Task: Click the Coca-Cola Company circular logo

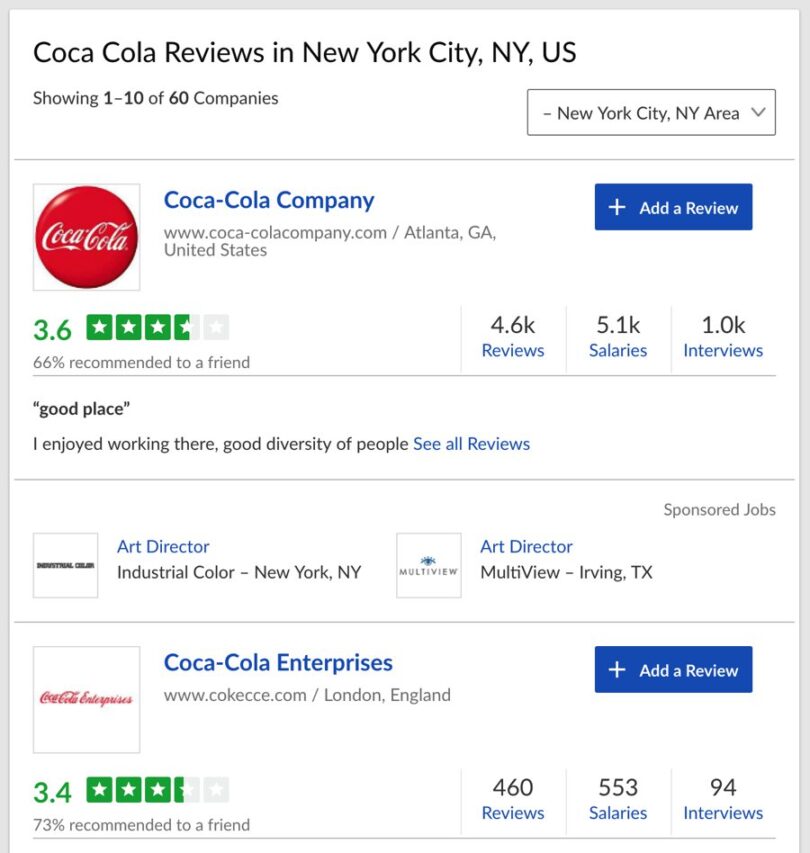Action: 86,236
